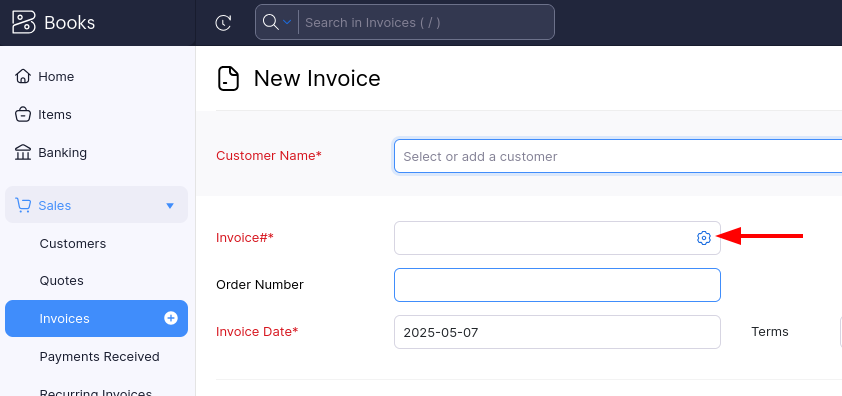Open Customers in the sidebar
Screen dimensions: 842x396
pos(72,243)
